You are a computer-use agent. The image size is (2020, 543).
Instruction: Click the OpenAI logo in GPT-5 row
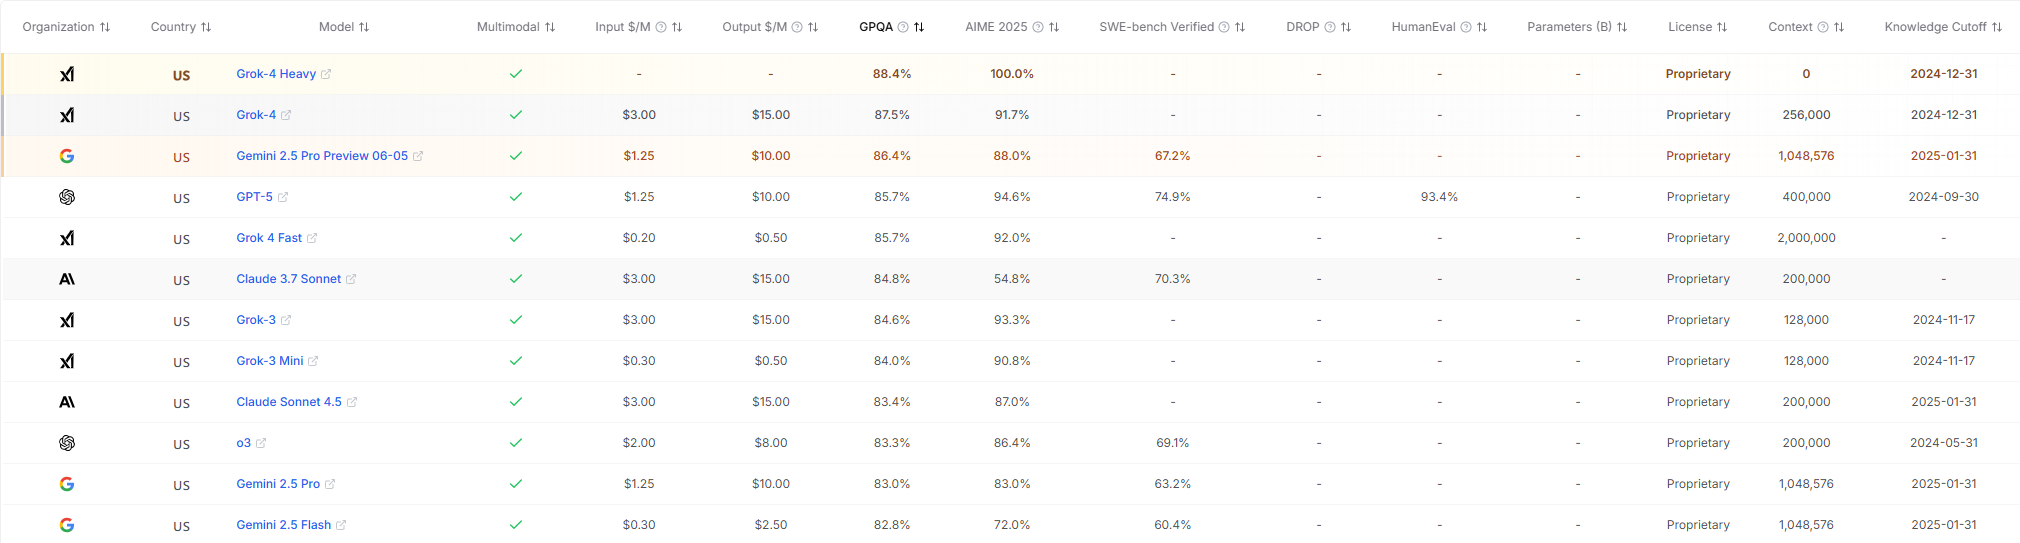(x=67, y=197)
